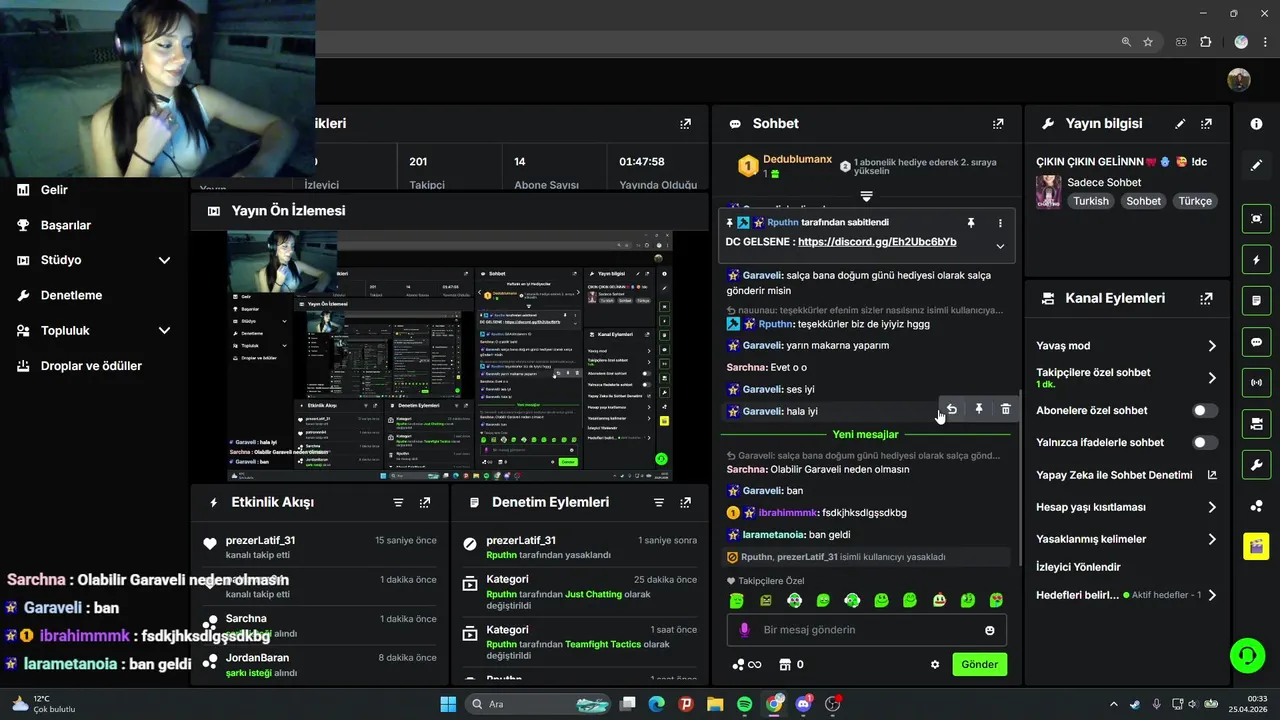
Task: Pin Garaveli's hala iyi message
Action: click(x=979, y=409)
